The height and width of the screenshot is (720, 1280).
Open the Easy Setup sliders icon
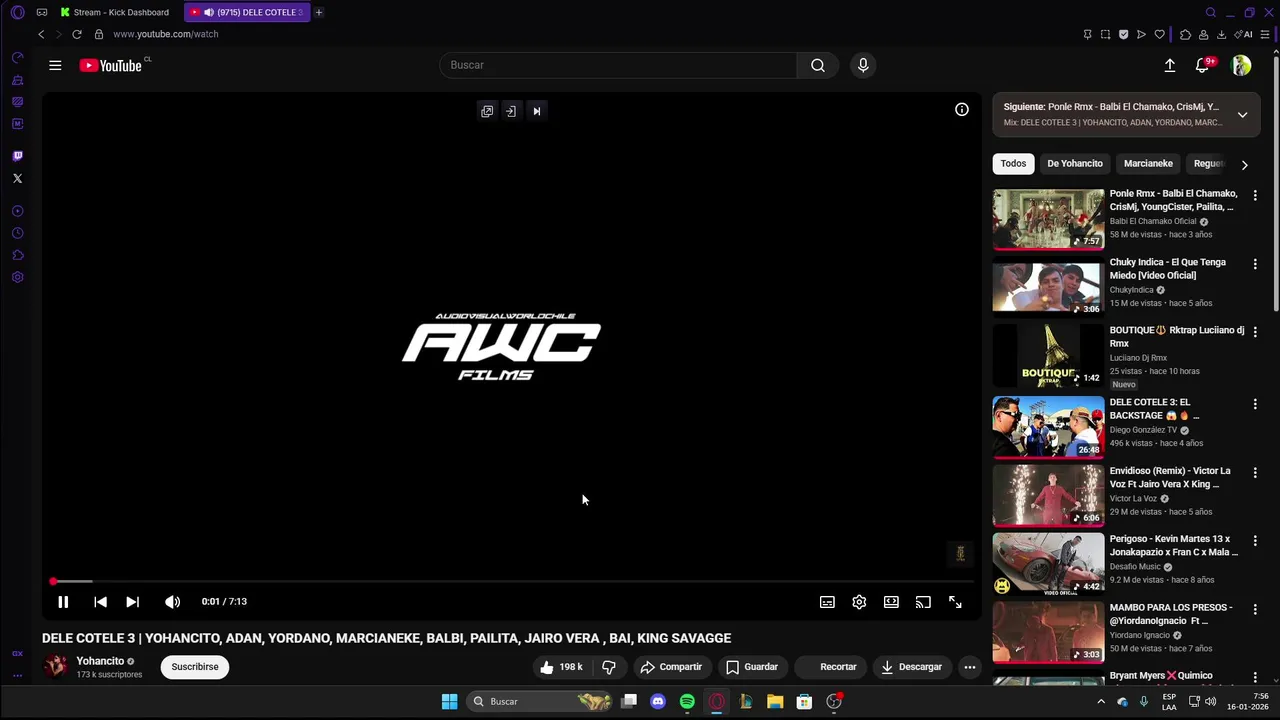pyautogui.click(x=1265, y=34)
